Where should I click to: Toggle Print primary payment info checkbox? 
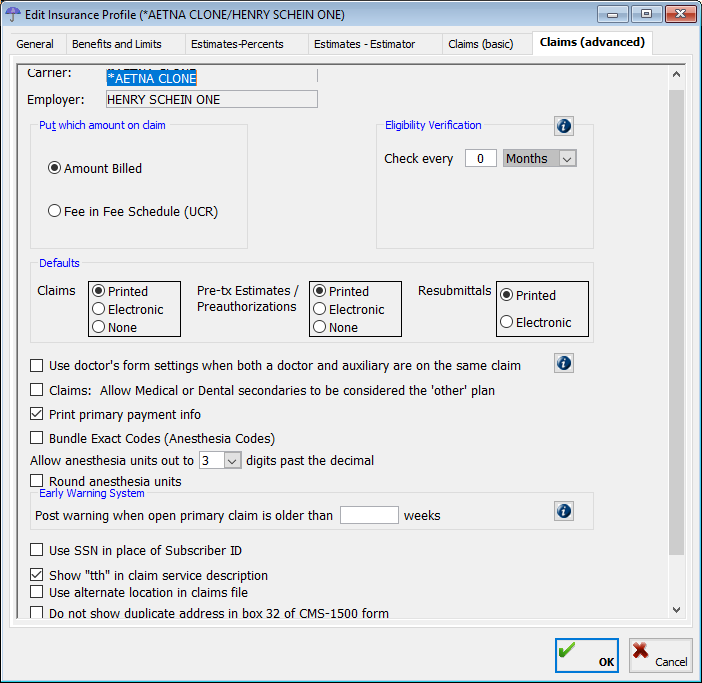coord(37,414)
